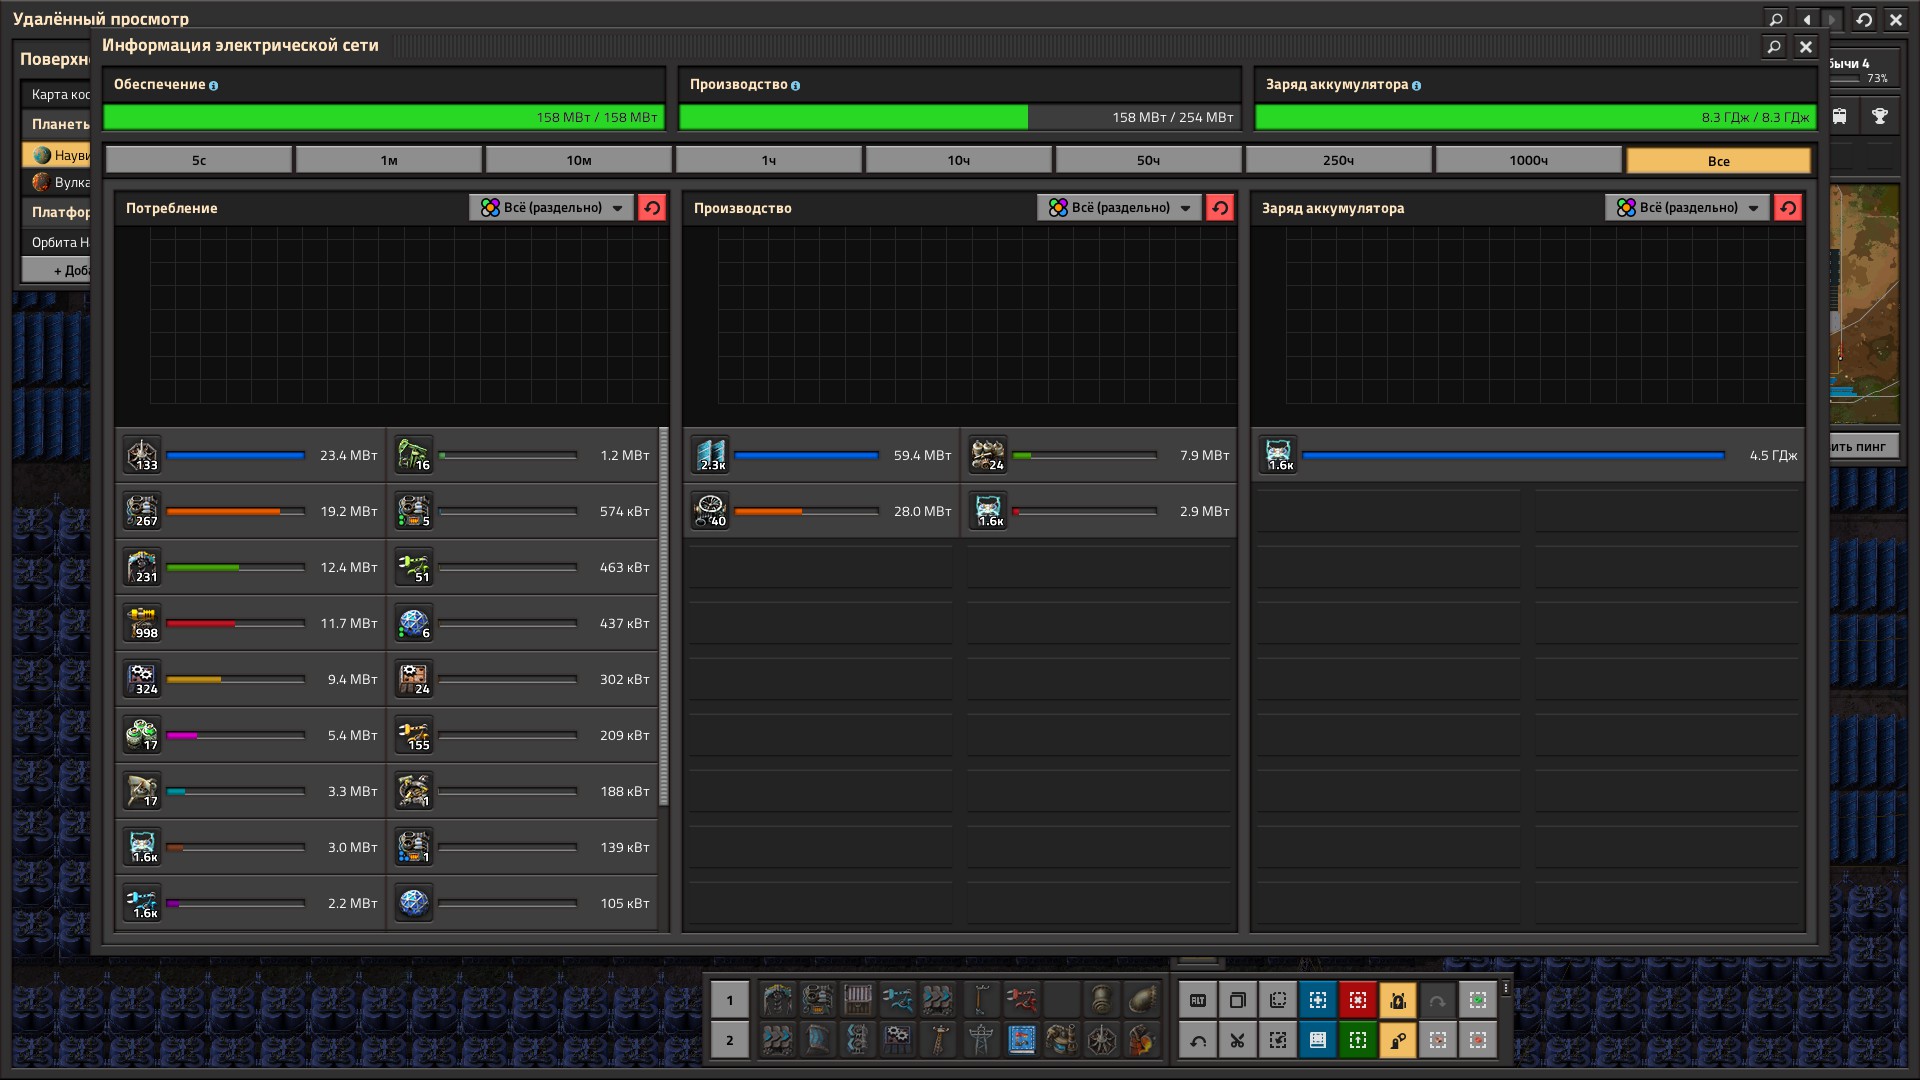Reset remote view with the circular arrow
Image resolution: width=1920 pixels, height=1080 pixels.
point(1864,19)
